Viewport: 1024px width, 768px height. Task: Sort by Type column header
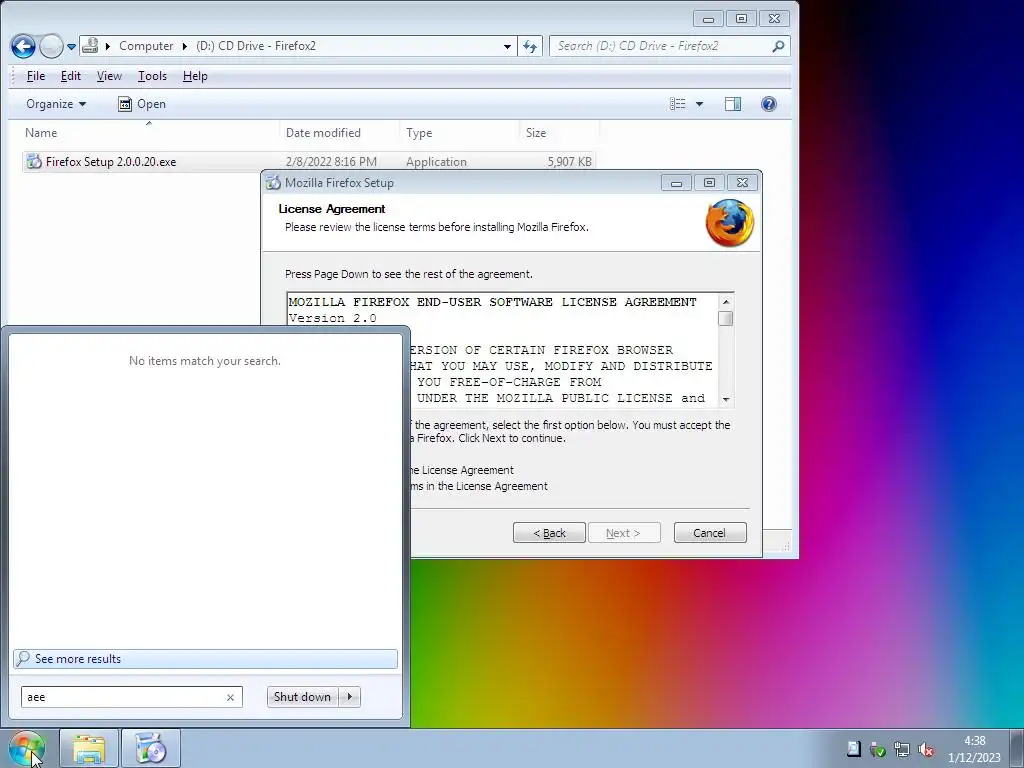(460, 133)
